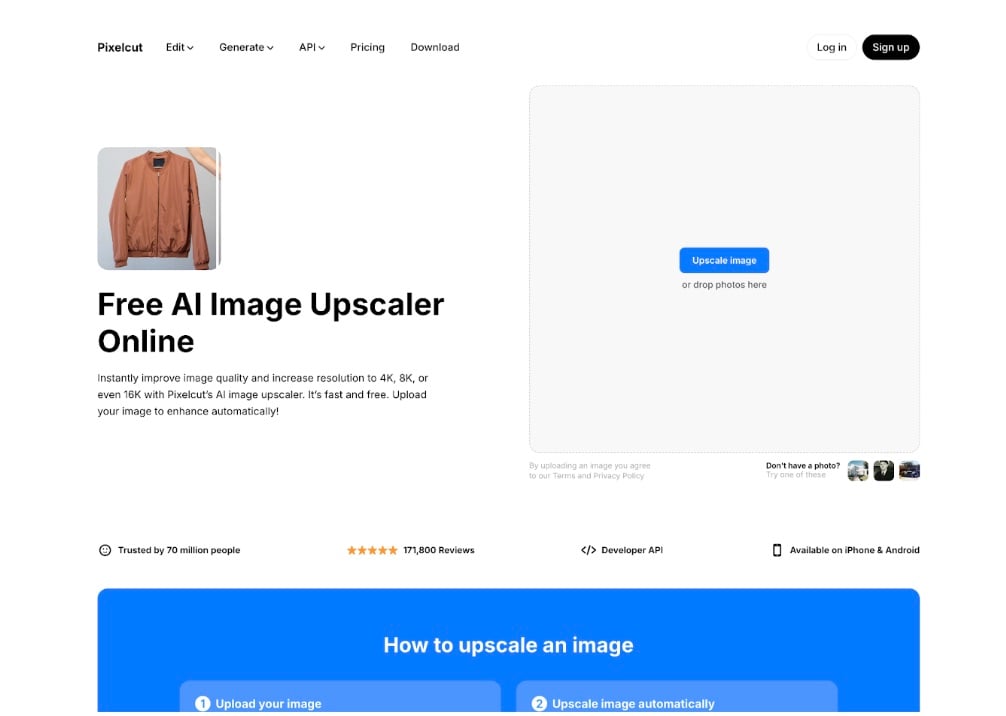
Task: Expand the Edit dropdown menu
Action: point(180,47)
